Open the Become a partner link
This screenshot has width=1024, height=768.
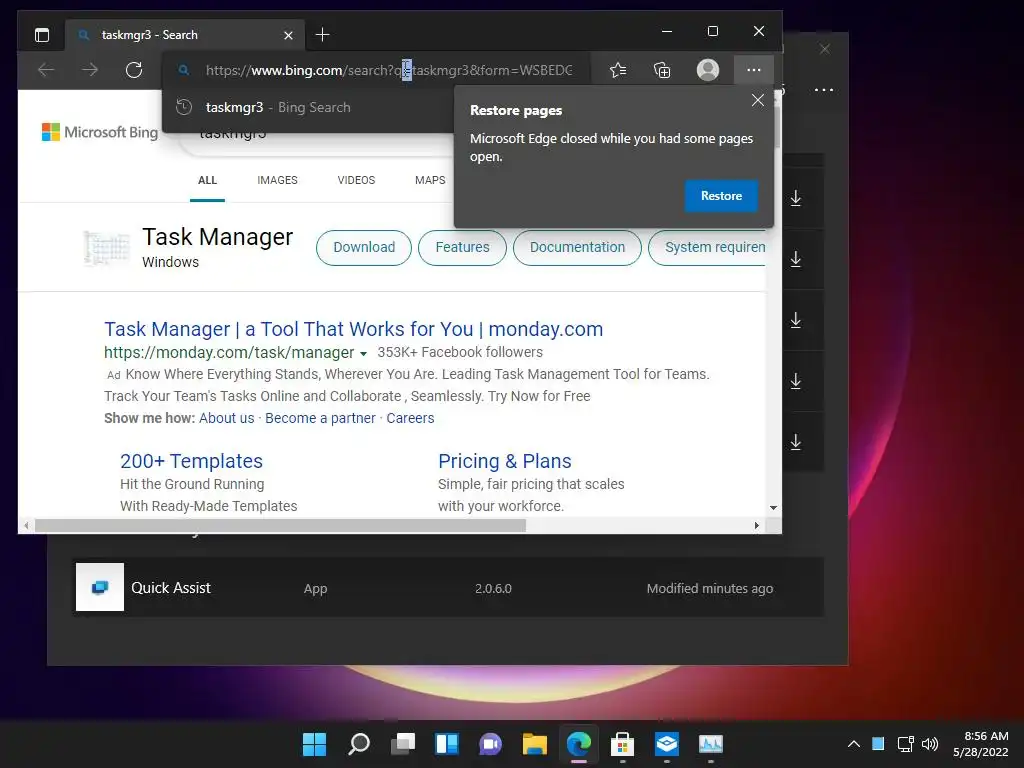tap(320, 418)
